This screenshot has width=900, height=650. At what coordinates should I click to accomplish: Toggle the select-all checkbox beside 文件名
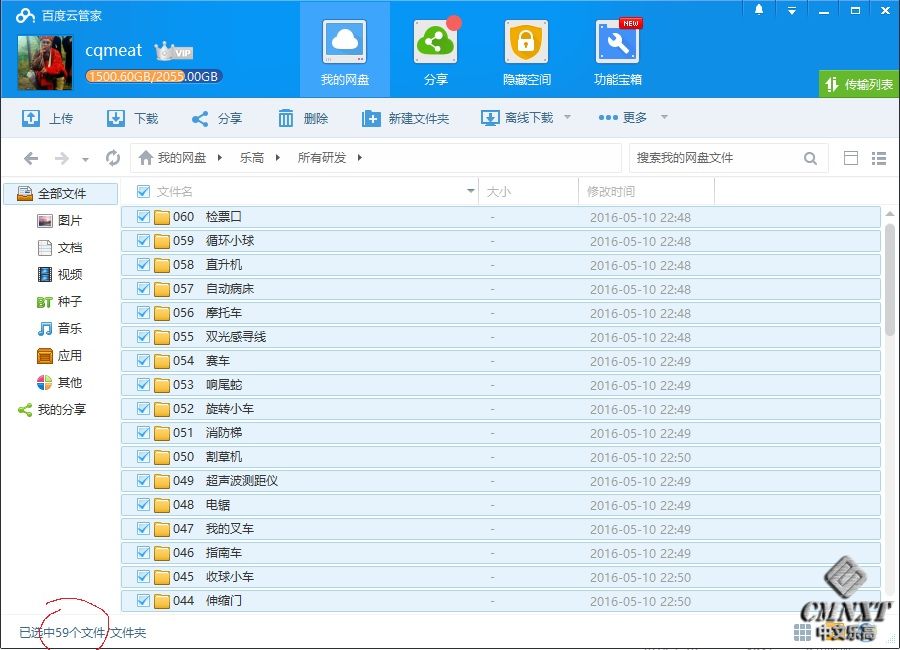[x=143, y=191]
